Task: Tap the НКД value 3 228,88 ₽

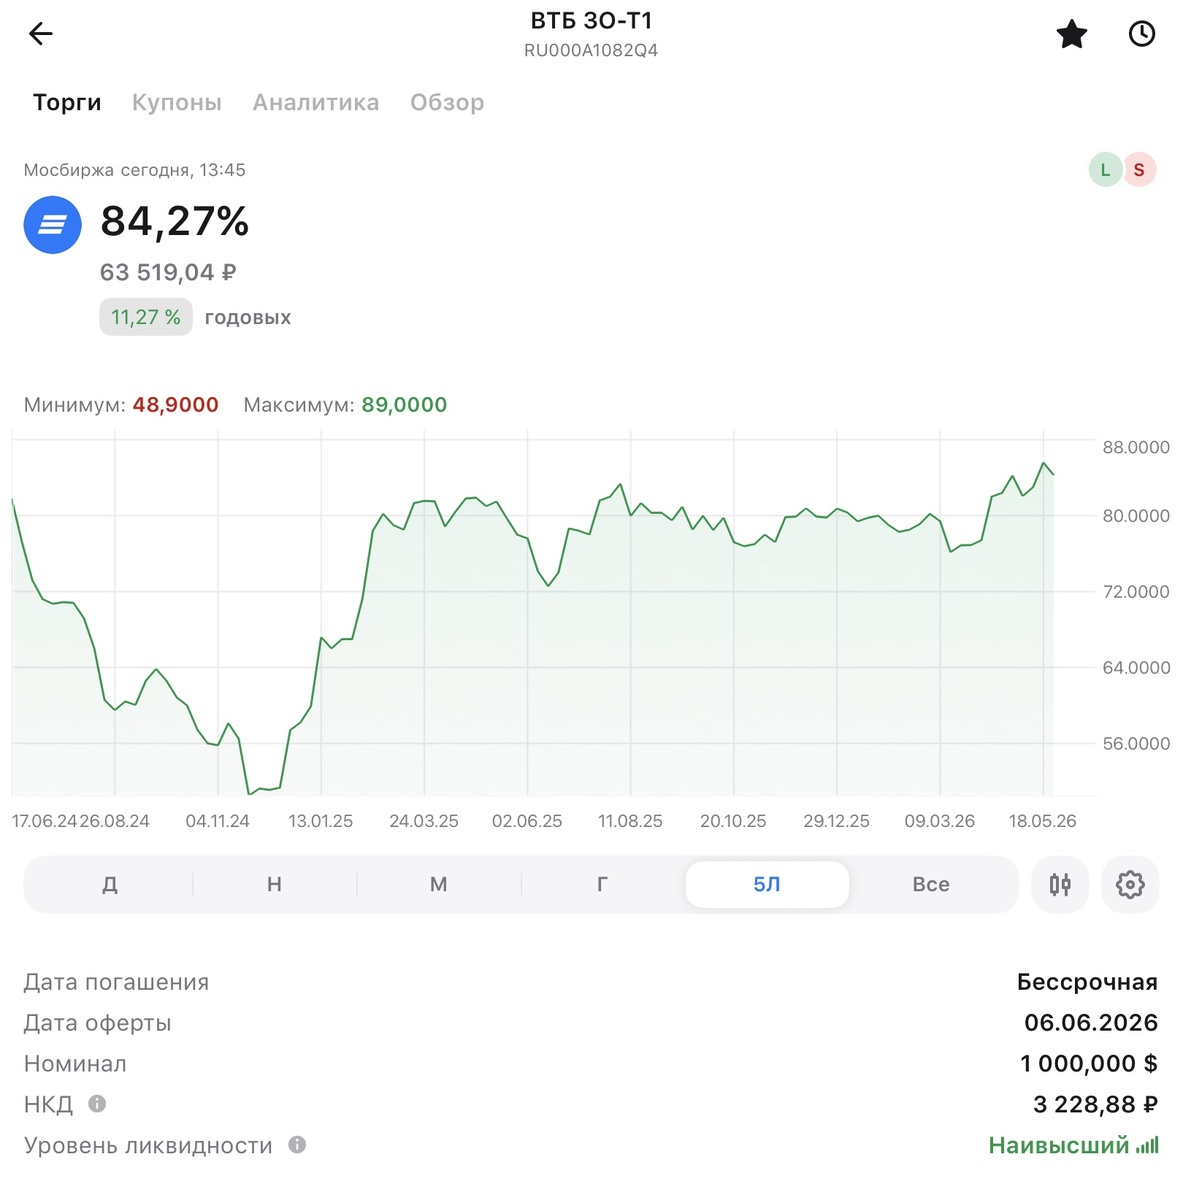Action: tap(1095, 1105)
